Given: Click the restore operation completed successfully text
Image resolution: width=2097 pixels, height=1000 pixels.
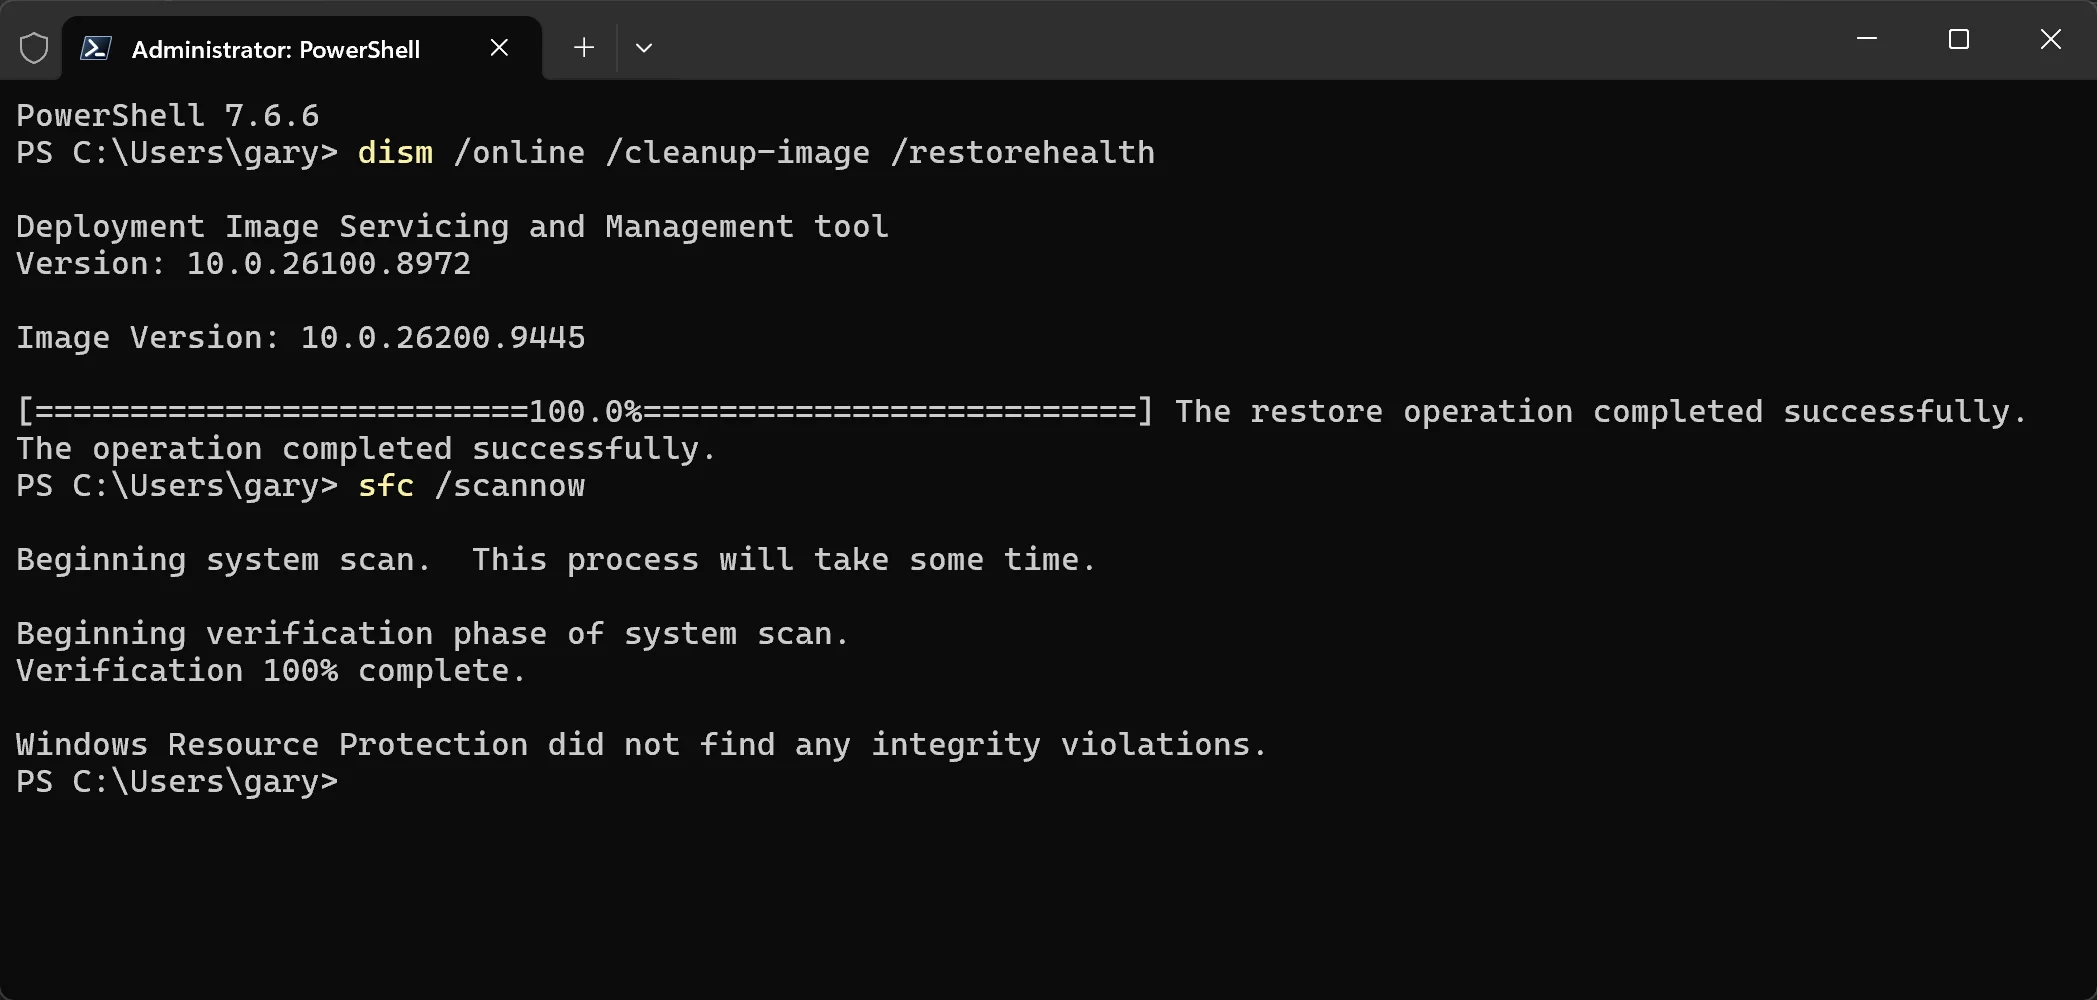Looking at the screenshot, I should pyautogui.click(x=1601, y=412).
